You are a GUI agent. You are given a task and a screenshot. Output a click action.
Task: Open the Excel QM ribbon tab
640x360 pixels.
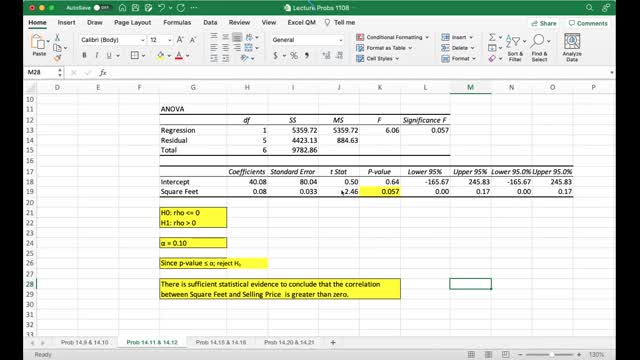coord(301,22)
